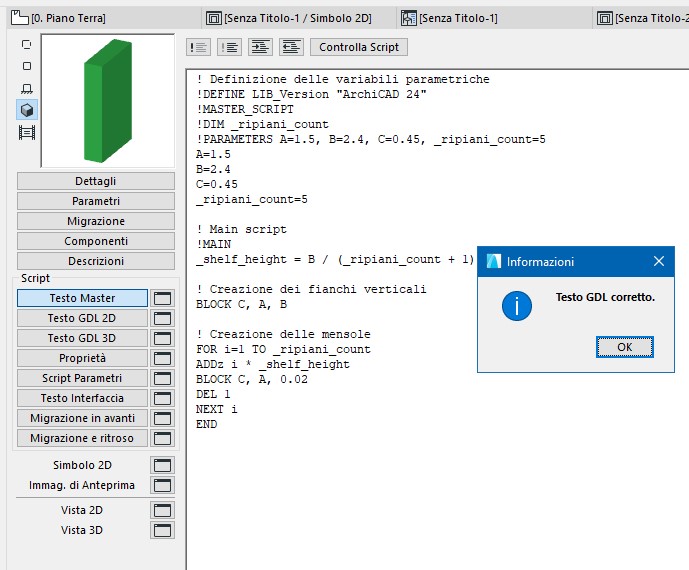Open Testo GDL 3D in new window
This screenshot has width=689, height=570.
[x=162, y=338]
